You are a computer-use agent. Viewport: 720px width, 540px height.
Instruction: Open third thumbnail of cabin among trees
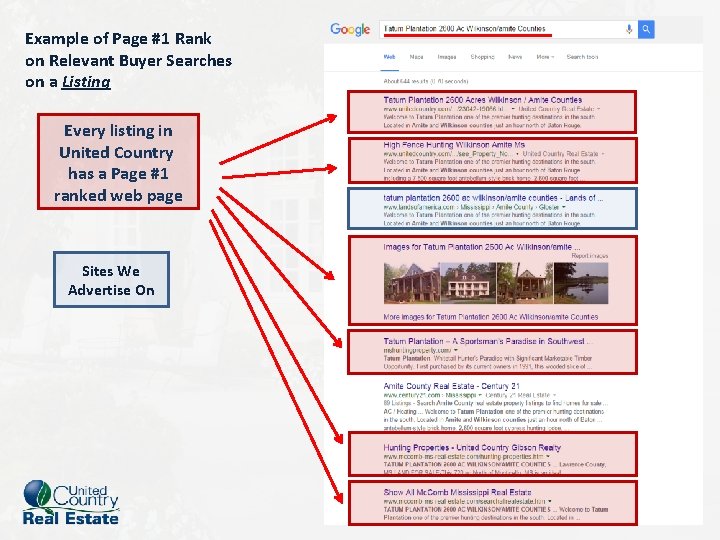coord(525,283)
